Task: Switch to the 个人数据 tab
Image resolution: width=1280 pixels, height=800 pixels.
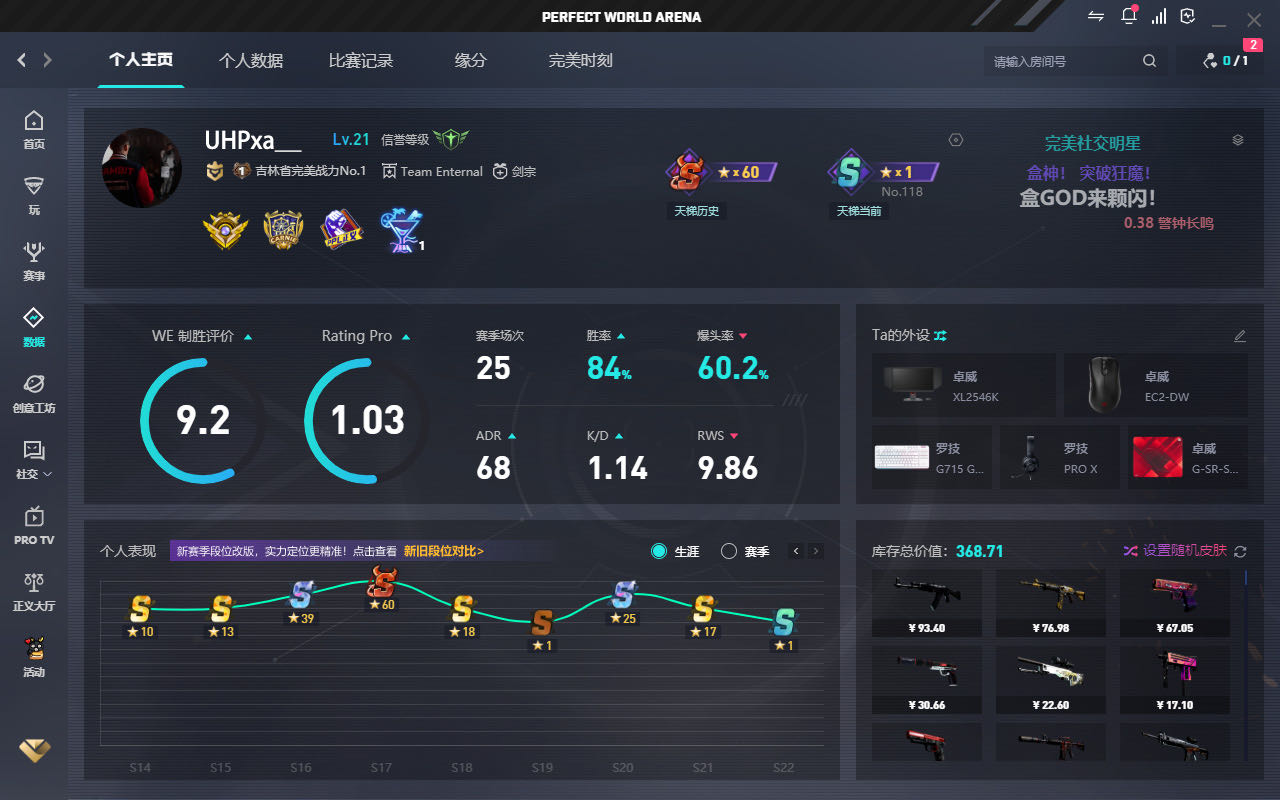Action: [x=251, y=61]
